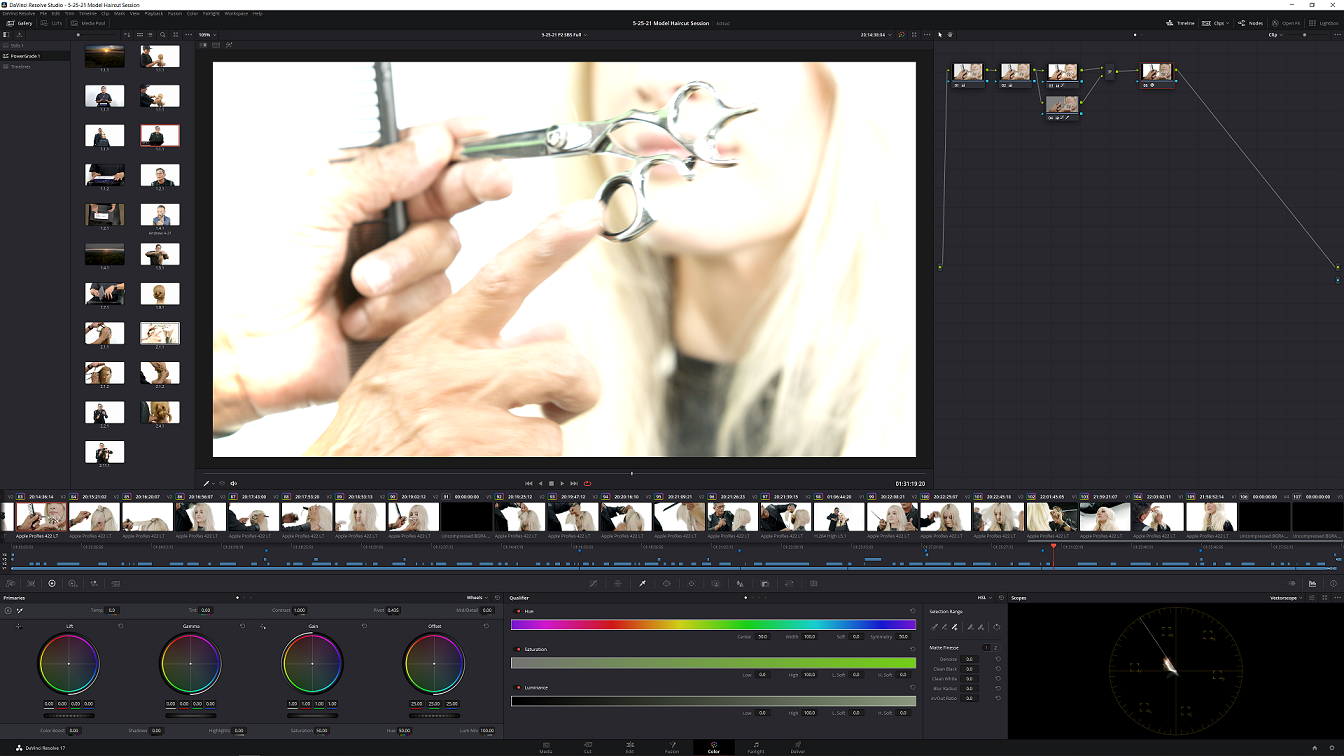
Task: Switch to the Deliver page tab
Action: (x=797, y=747)
